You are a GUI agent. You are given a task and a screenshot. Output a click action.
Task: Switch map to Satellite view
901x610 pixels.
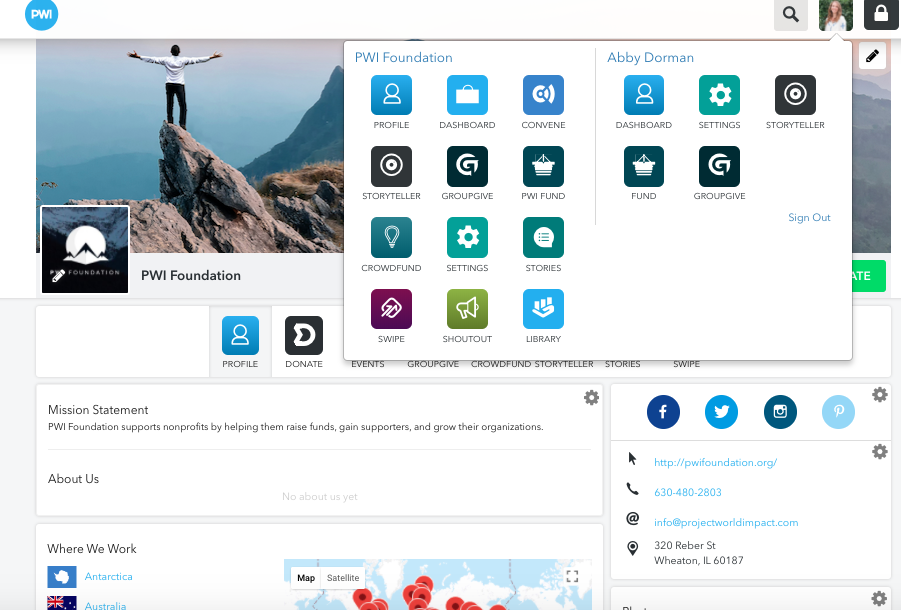[x=343, y=578]
